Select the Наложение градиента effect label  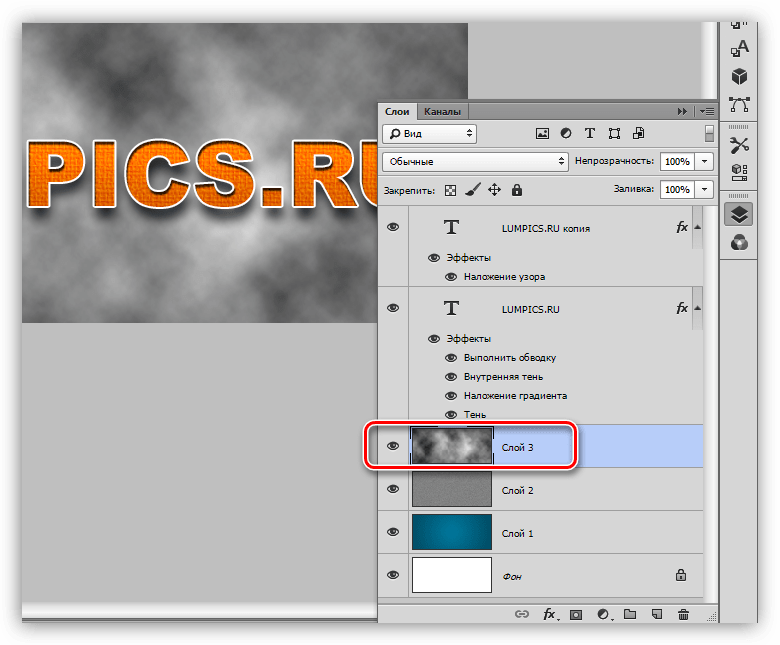click(x=515, y=396)
